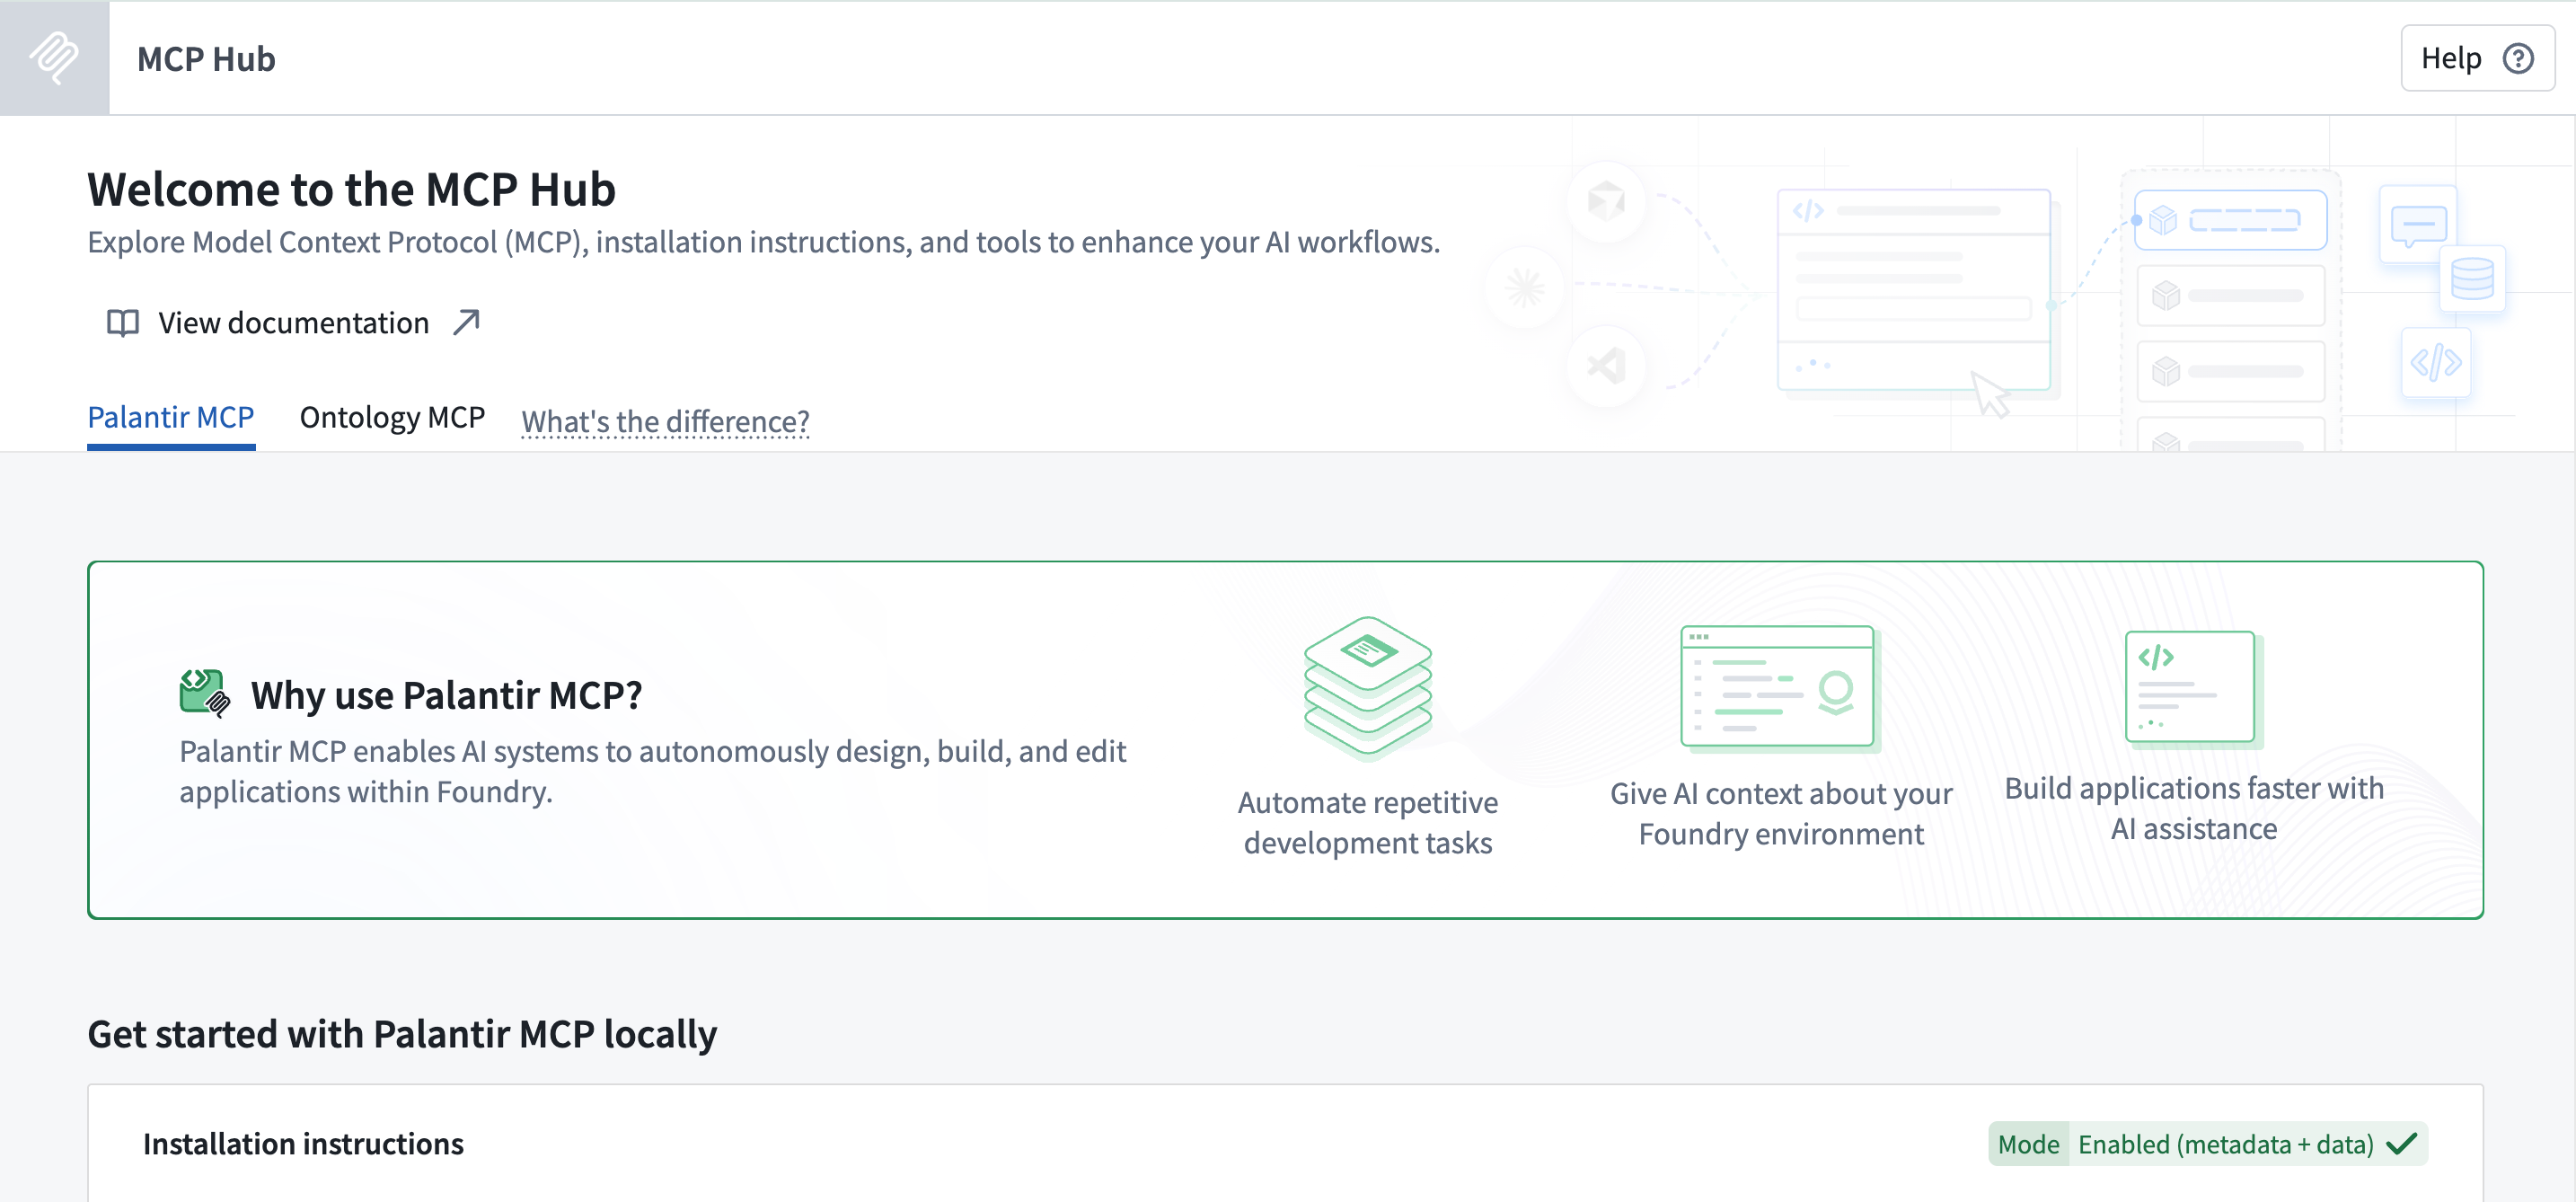
Task: Switch to the Palantir MCP tab
Action: tap(171, 417)
